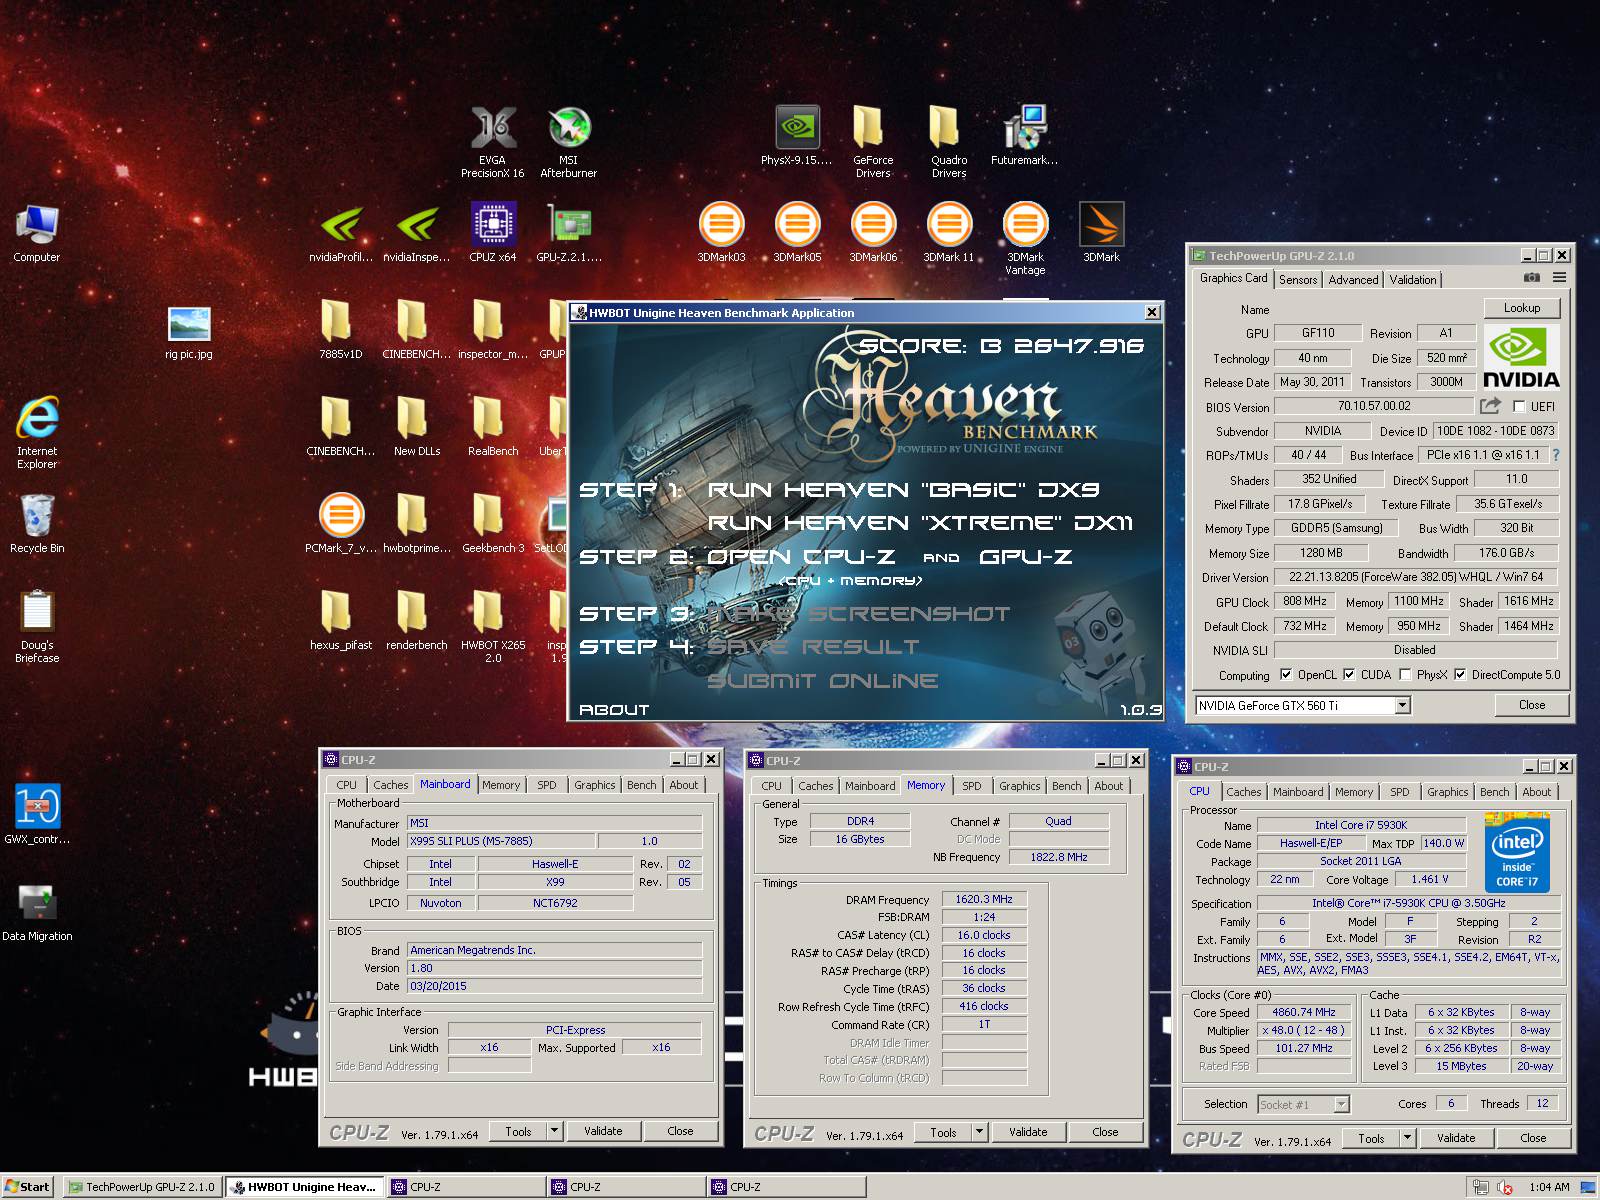The height and width of the screenshot is (1200, 1600).
Task: Open Computer desktop icon
Action: click(37, 232)
